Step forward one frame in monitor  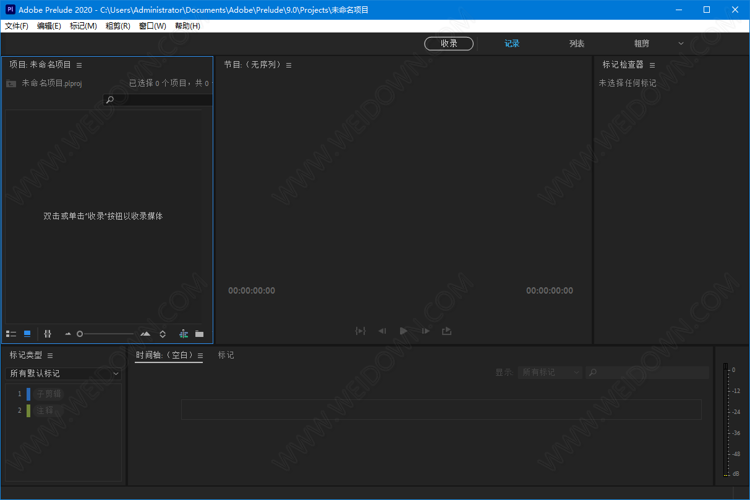coord(425,331)
